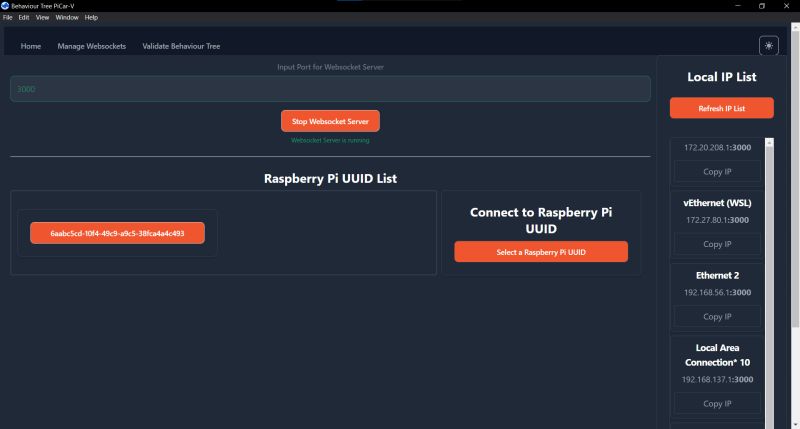Open the Edit menu
Image resolution: width=800 pixels, height=429 pixels.
pos(24,17)
